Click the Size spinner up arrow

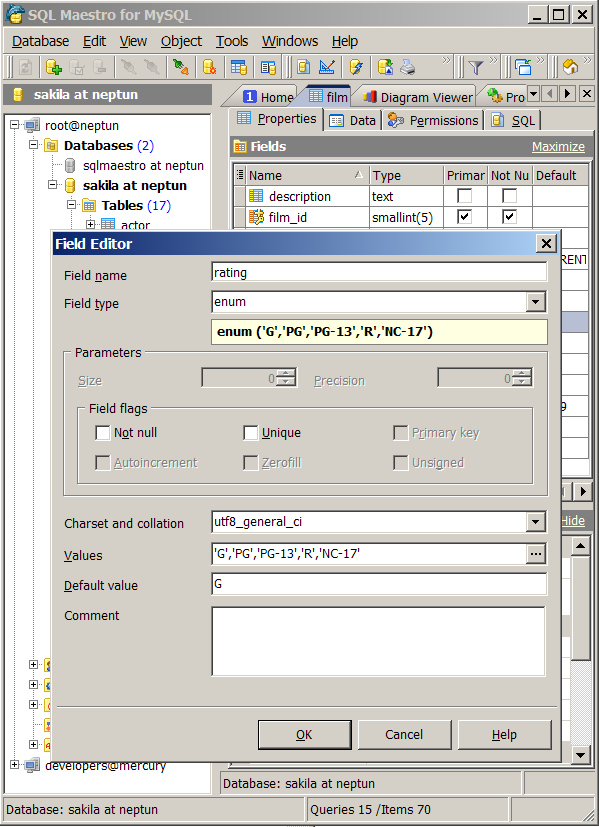(286, 373)
